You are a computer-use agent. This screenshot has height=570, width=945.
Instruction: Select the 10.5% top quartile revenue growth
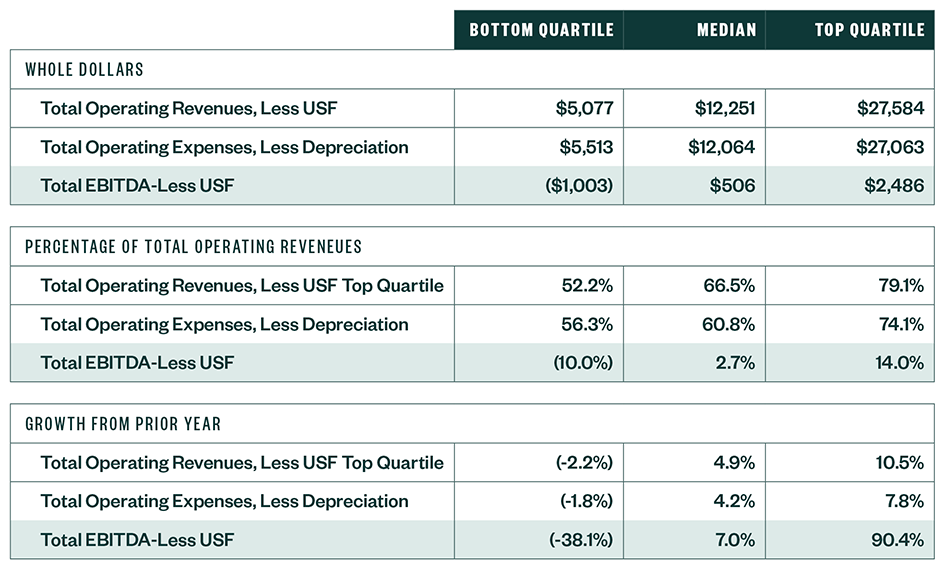click(x=899, y=463)
